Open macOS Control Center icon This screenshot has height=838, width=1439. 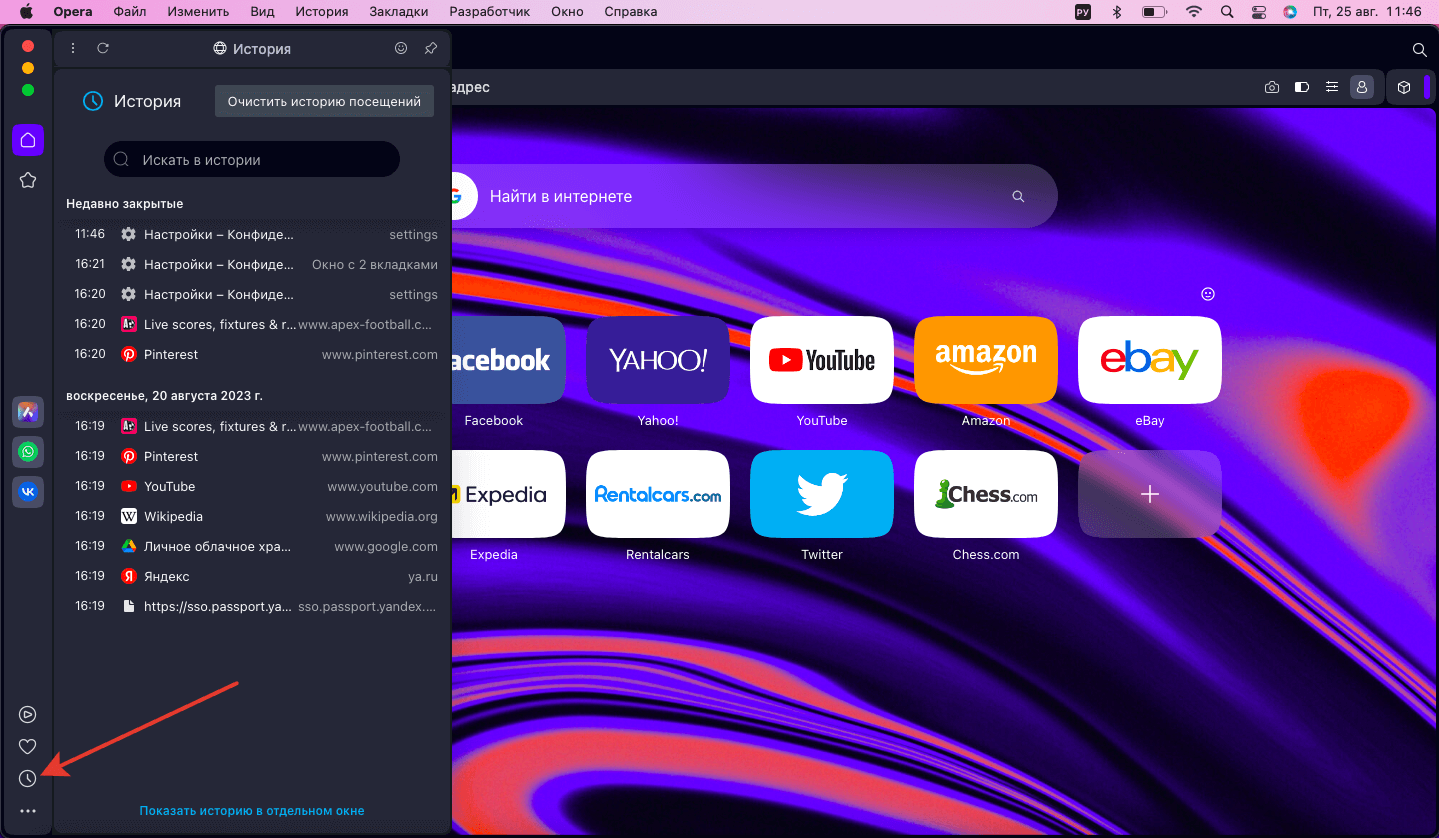[1258, 12]
